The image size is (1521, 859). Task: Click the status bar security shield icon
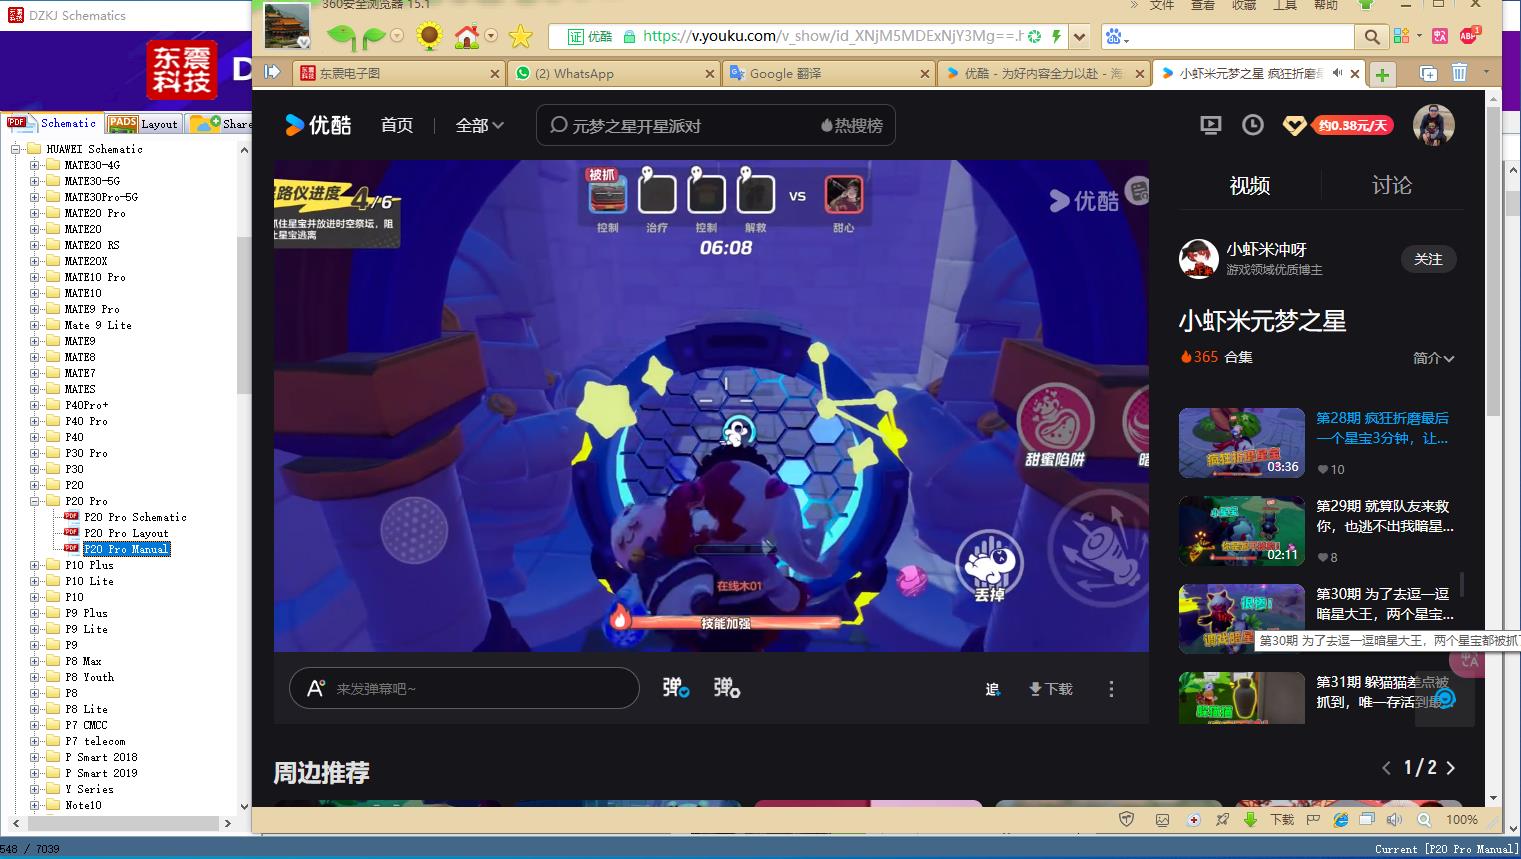coord(1127,819)
